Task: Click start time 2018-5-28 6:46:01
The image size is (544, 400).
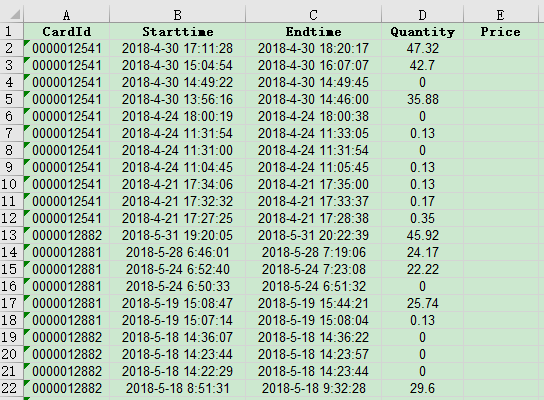Action: point(177,252)
